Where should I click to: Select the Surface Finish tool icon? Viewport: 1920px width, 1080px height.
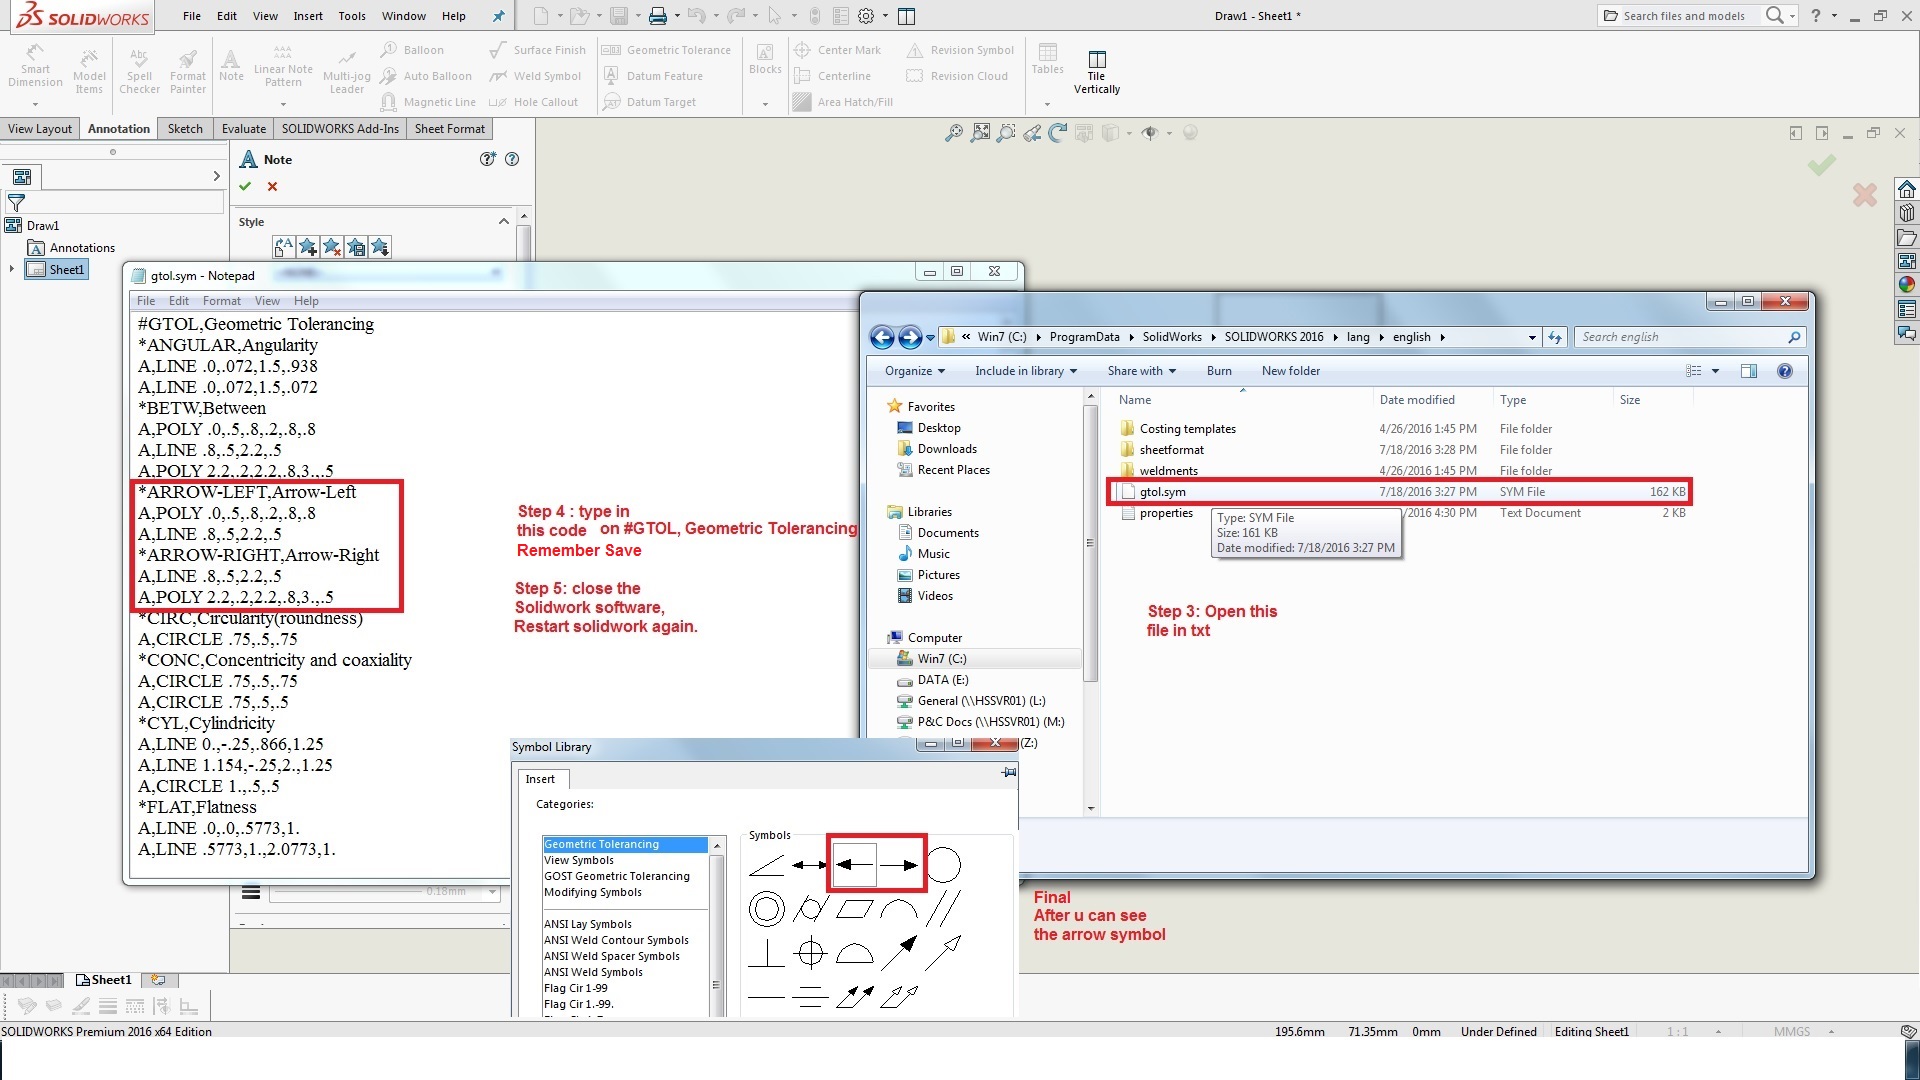[x=497, y=50]
